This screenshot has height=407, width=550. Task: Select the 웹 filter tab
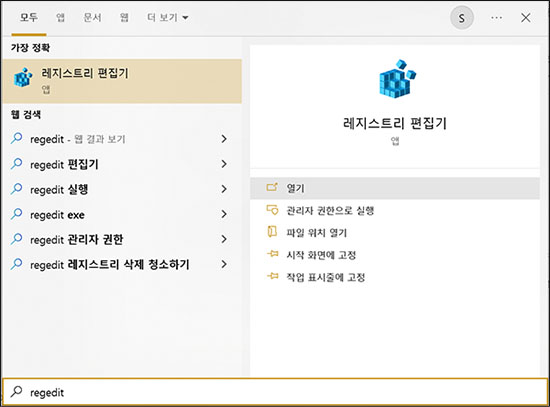[x=124, y=17]
